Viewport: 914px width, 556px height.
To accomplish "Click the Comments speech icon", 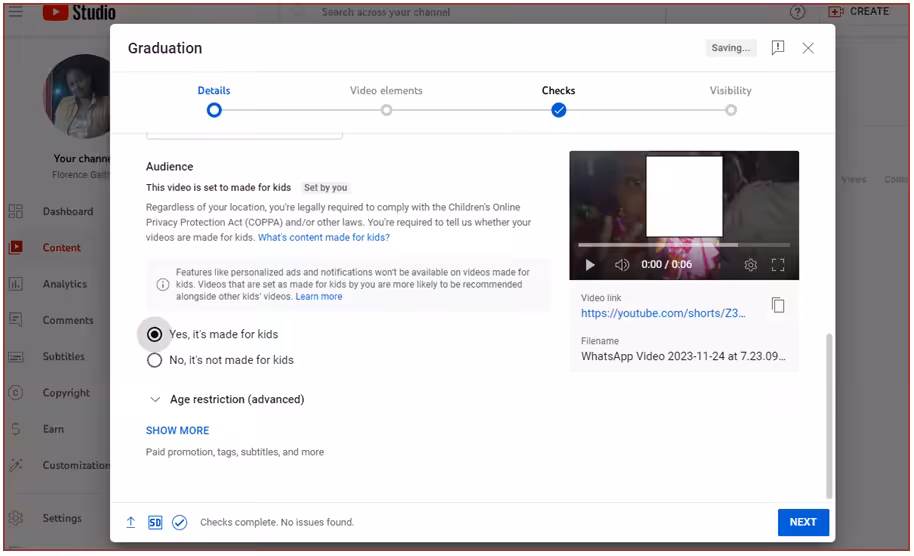I will point(16,320).
